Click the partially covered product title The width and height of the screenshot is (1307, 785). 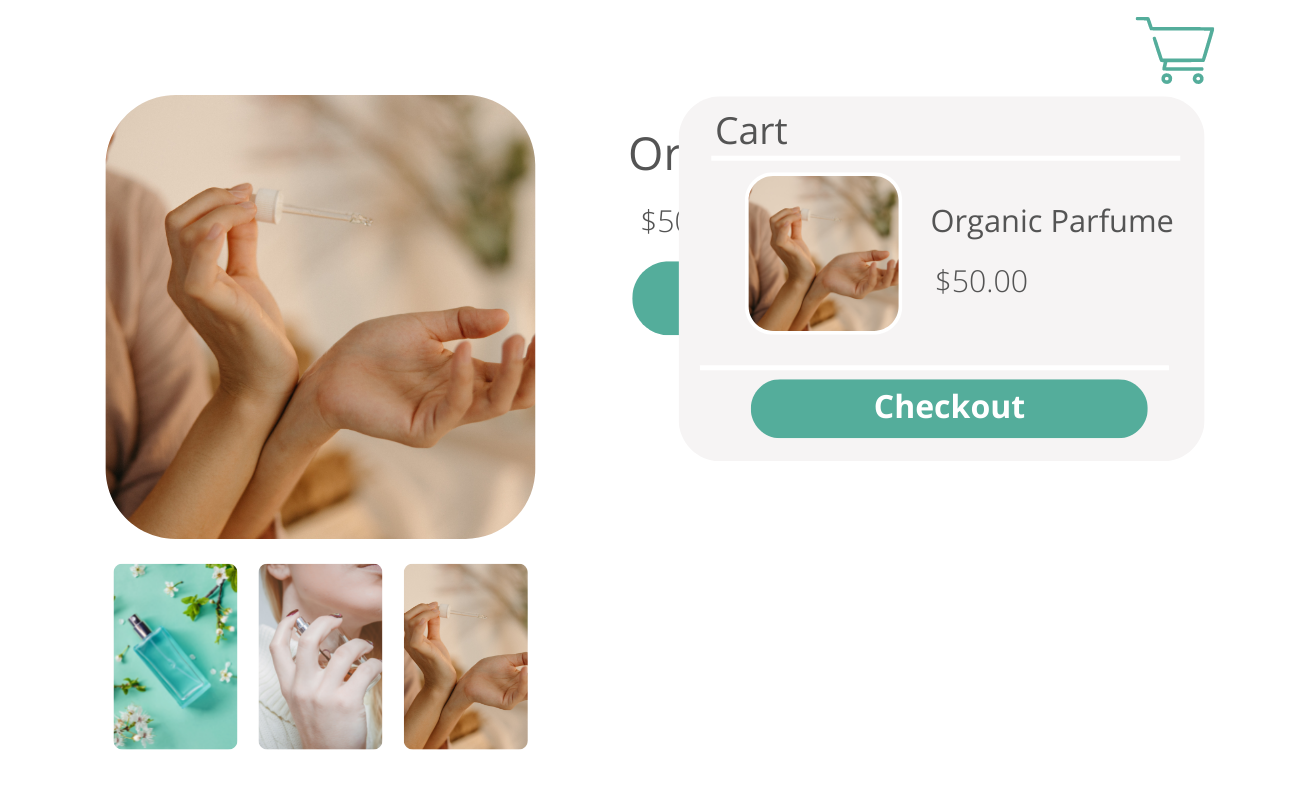(x=654, y=155)
